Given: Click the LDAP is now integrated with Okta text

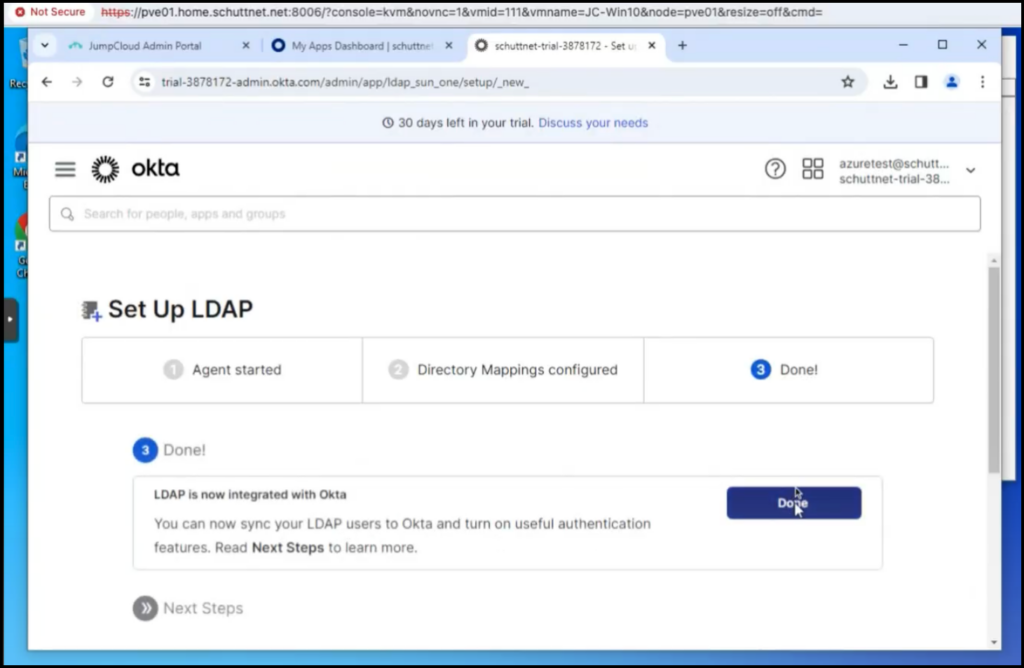Looking at the screenshot, I should 250,494.
